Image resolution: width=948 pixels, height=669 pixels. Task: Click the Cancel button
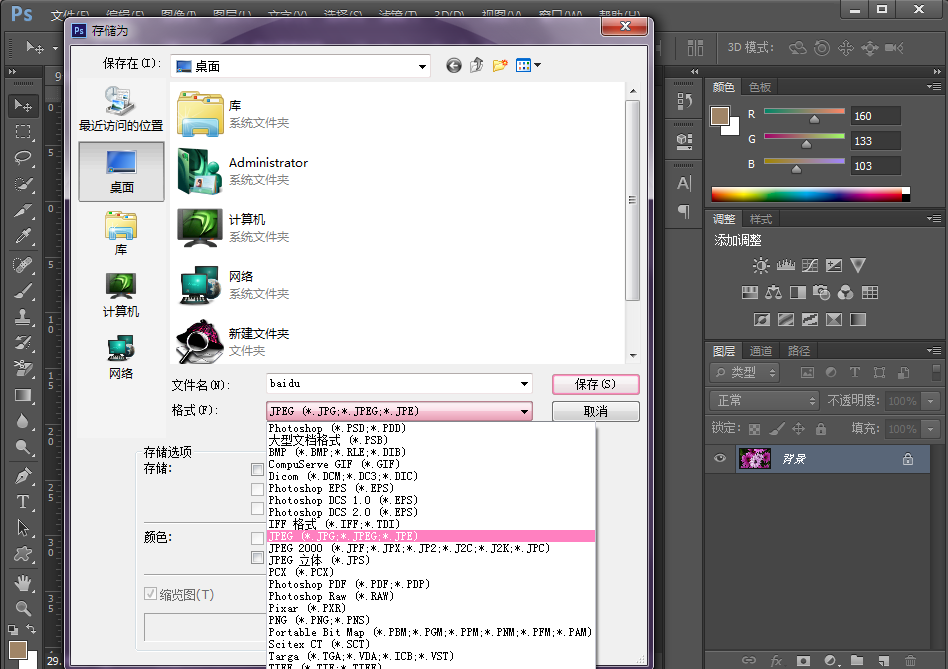(596, 412)
